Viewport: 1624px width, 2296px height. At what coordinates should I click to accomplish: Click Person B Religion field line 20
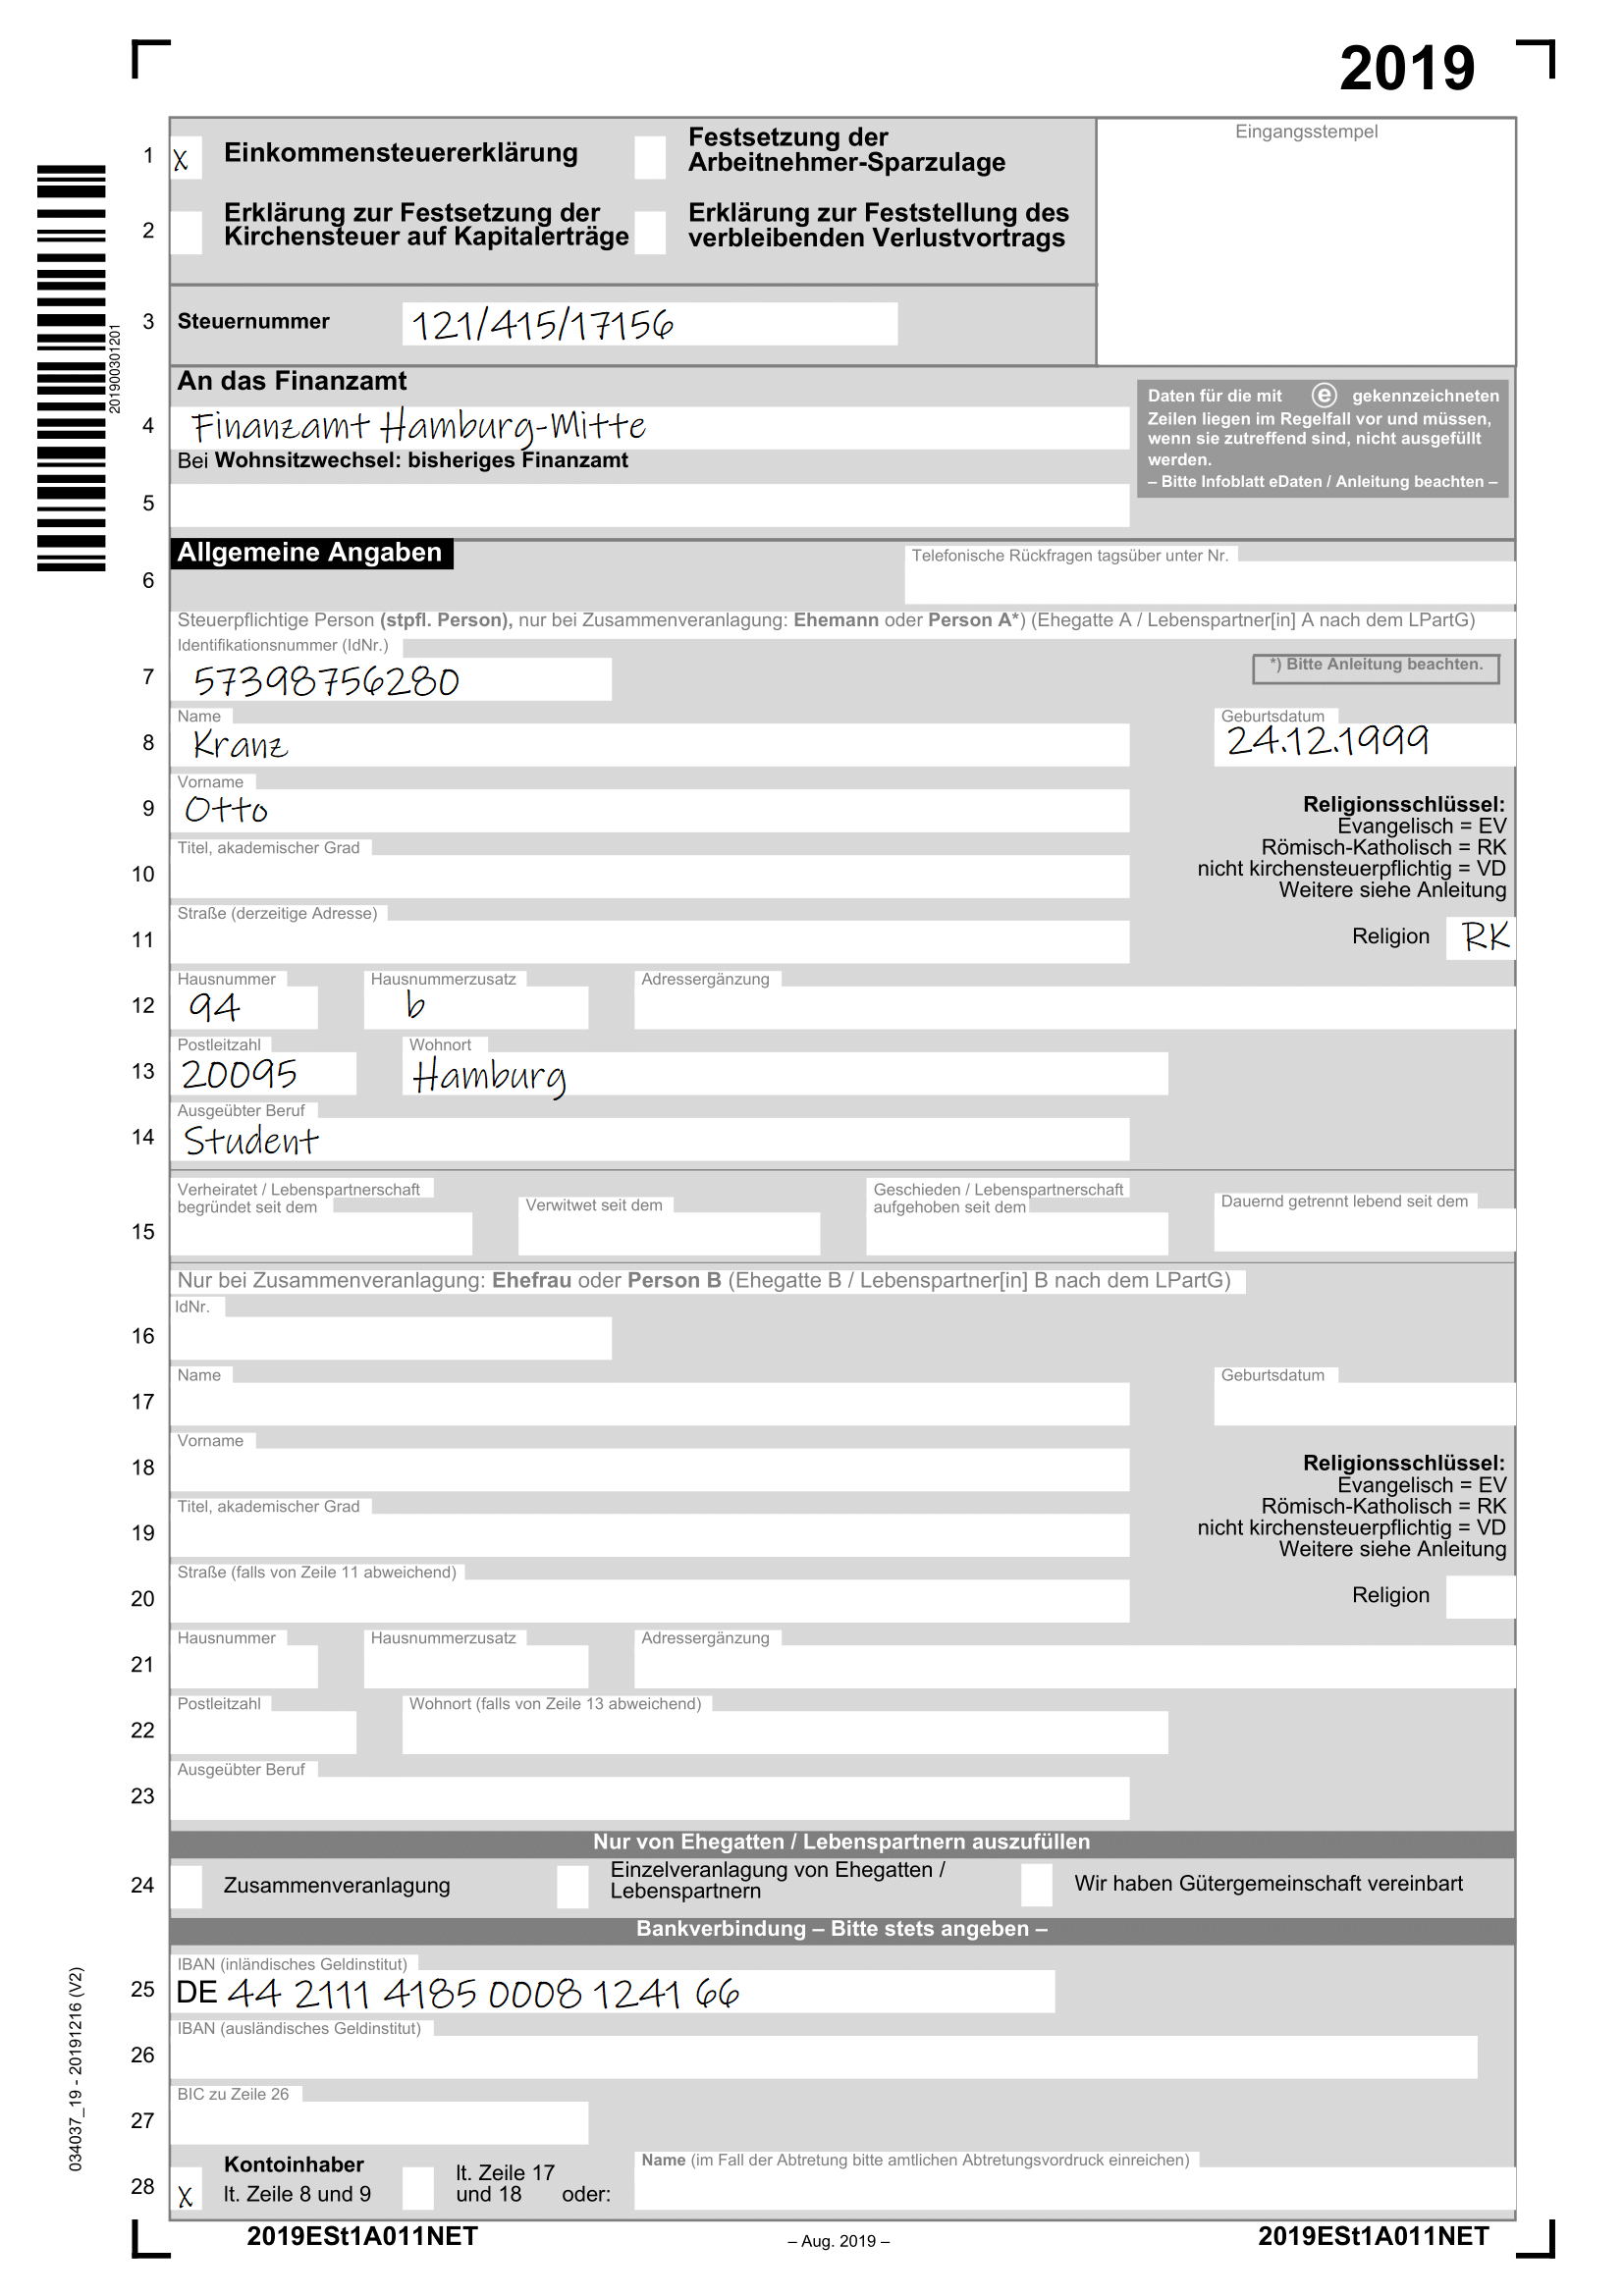click(x=1481, y=1598)
